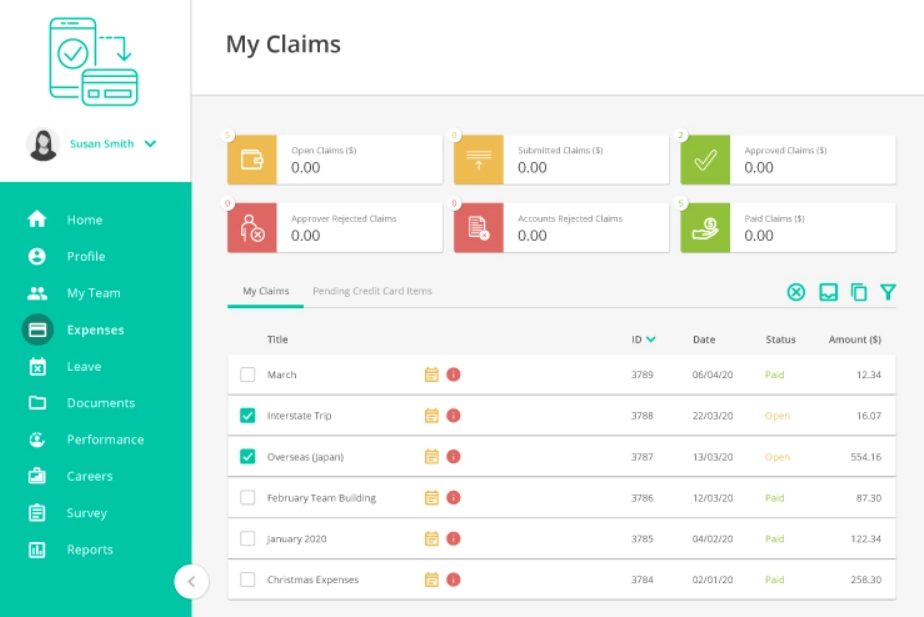Click the app logo at top left
Viewport: 924px width, 617px height.
93,62
